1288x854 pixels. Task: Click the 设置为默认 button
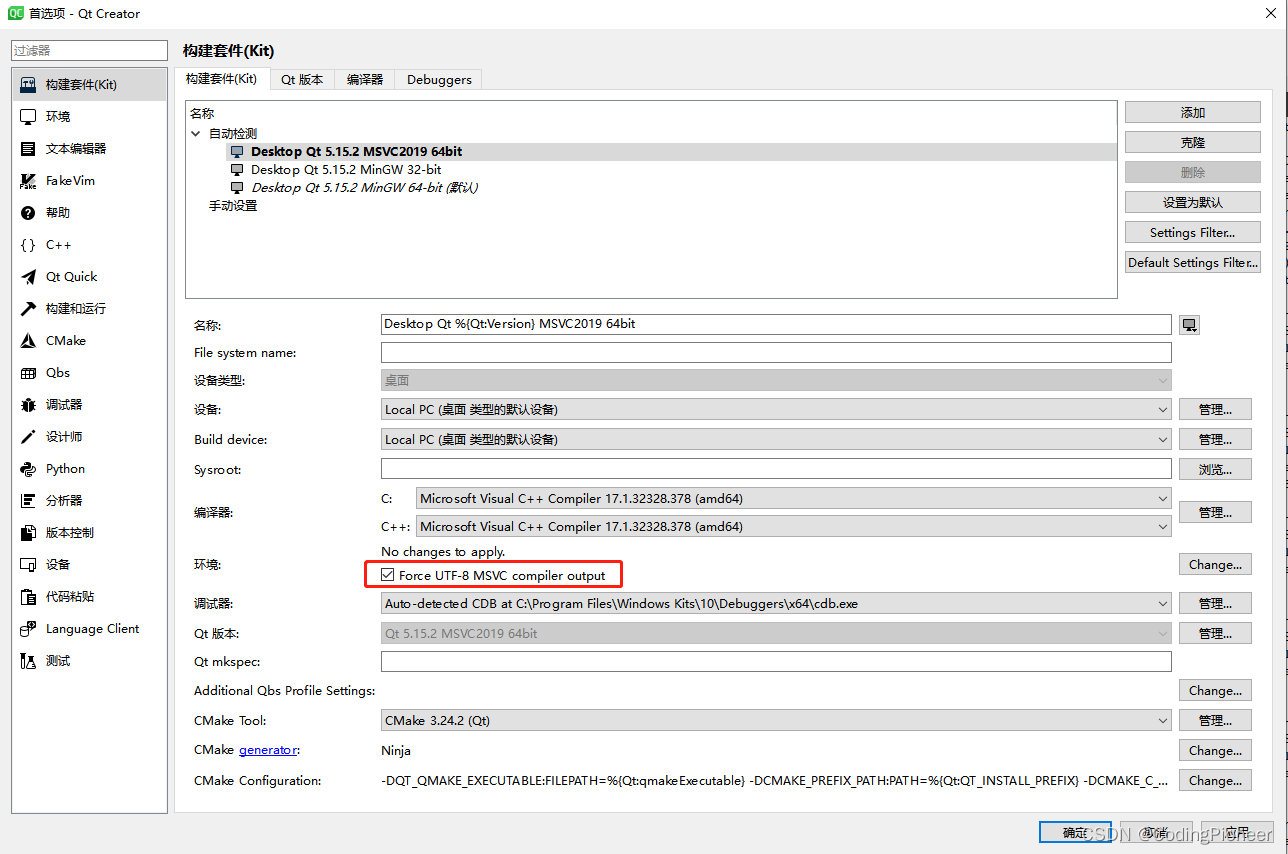(1192, 203)
